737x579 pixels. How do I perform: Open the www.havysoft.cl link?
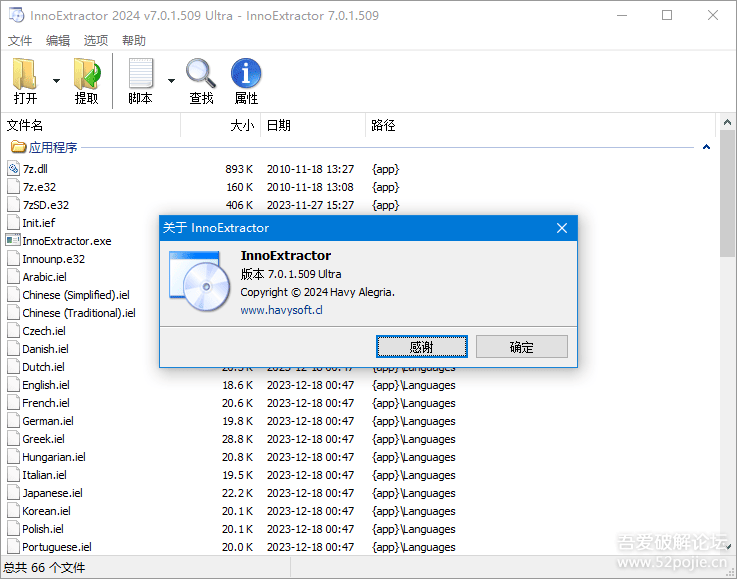[281, 310]
